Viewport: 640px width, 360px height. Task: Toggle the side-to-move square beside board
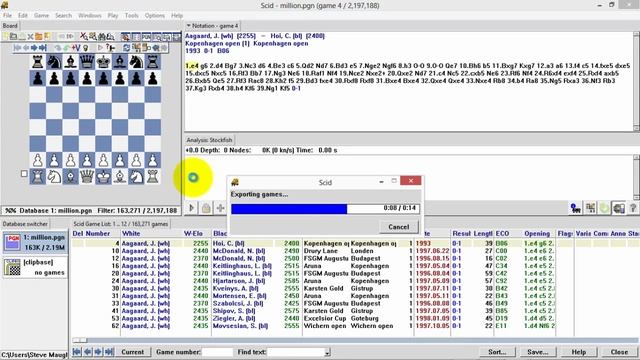coord(24,174)
